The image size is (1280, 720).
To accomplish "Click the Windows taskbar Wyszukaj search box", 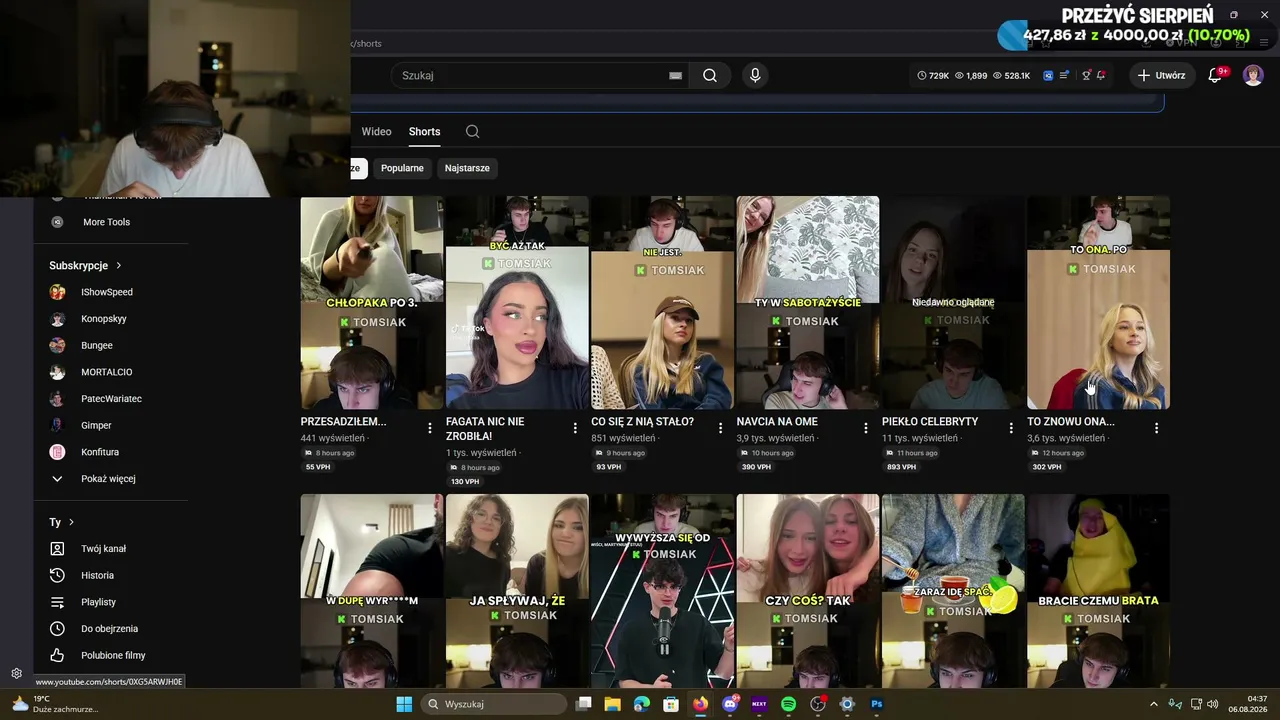I will click(x=494, y=704).
